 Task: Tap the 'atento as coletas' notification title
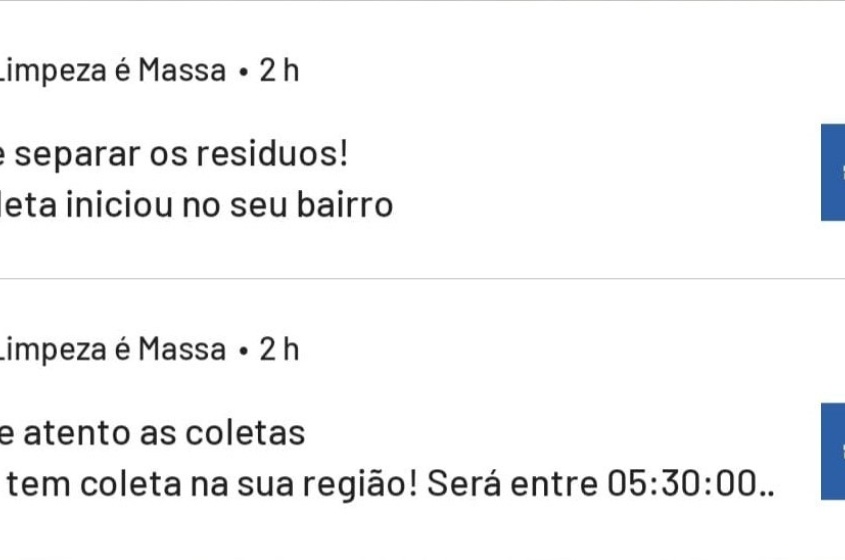pyautogui.click(x=153, y=433)
